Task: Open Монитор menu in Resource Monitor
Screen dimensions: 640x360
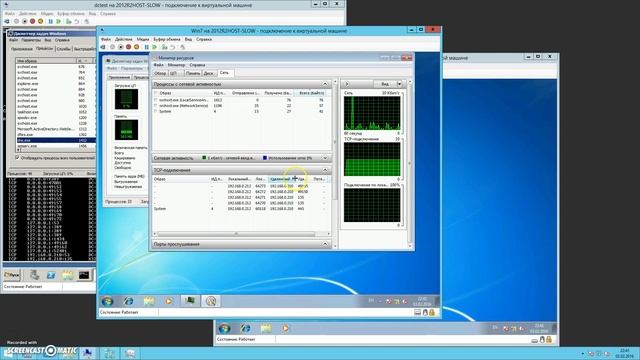Action: (x=176, y=65)
